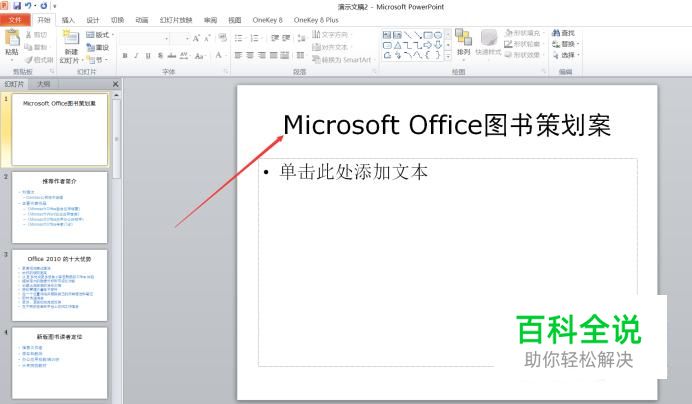The image size is (692, 404).
Task: Open the Section (节) dropdown
Action: [97, 60]
